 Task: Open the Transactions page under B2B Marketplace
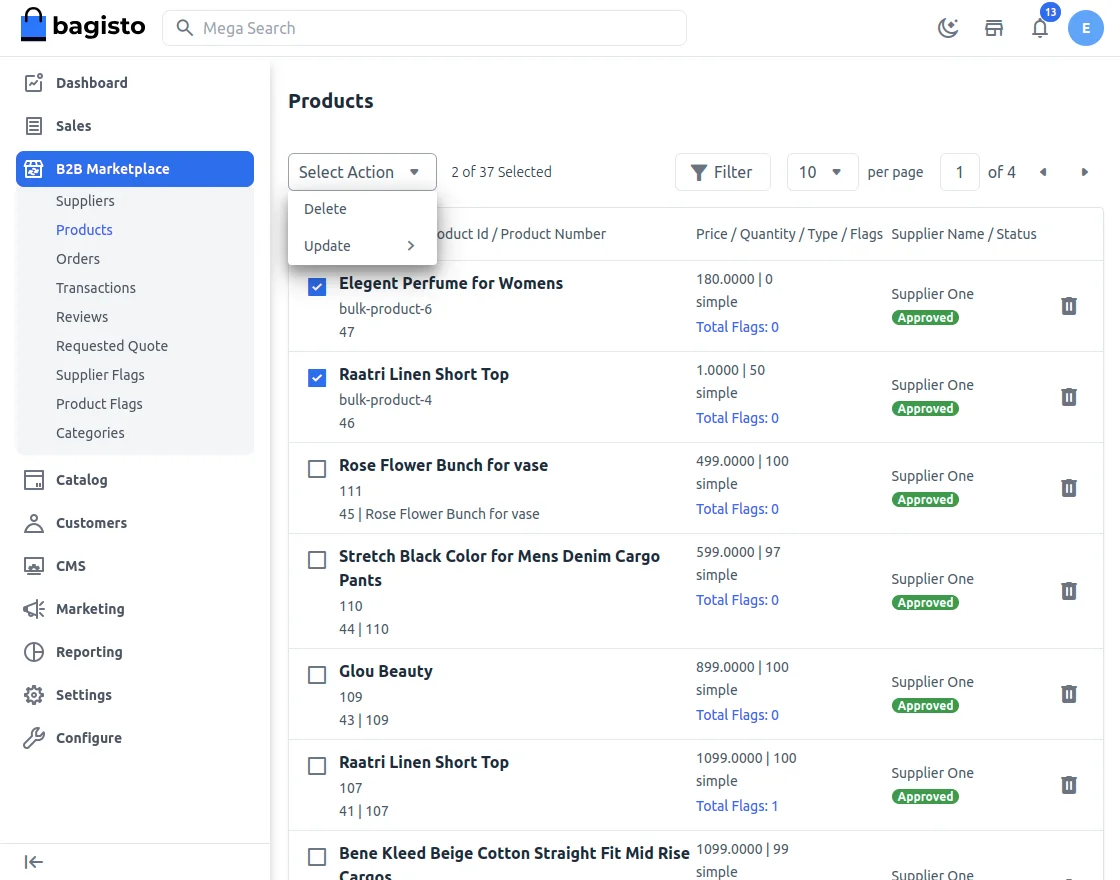point(96,287)
